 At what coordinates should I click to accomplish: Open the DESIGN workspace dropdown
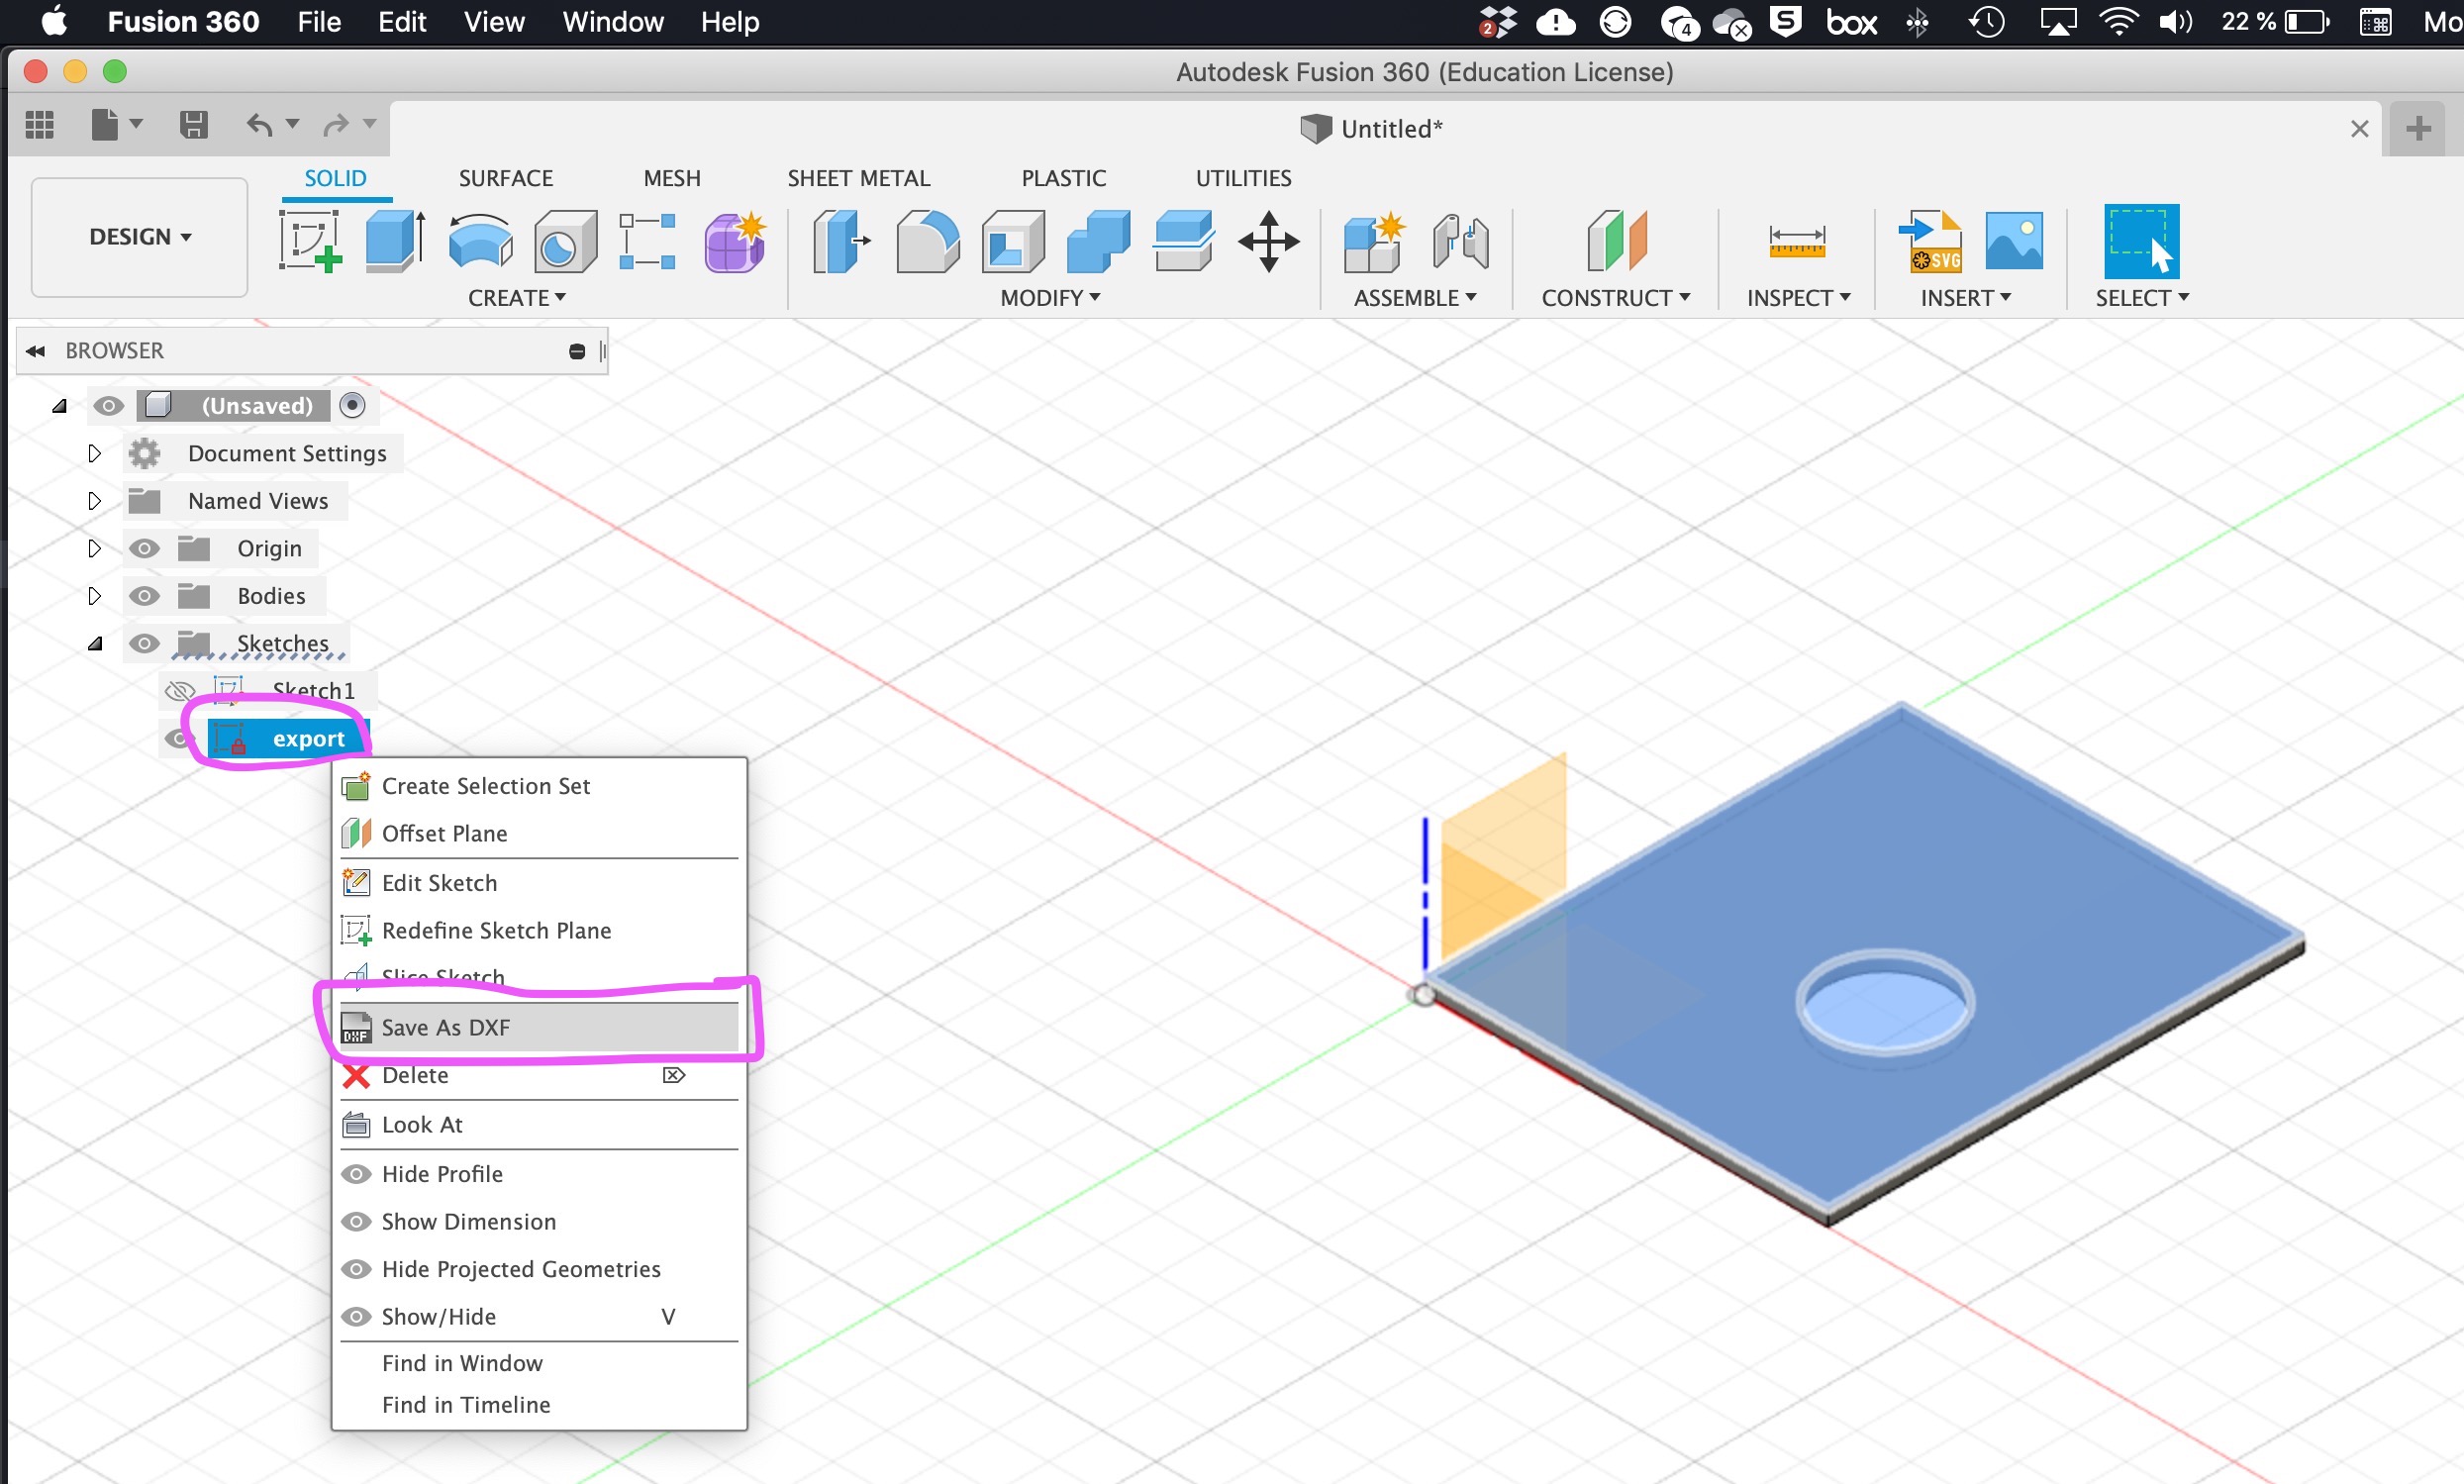pyautogui.click(x=139, y=237)
